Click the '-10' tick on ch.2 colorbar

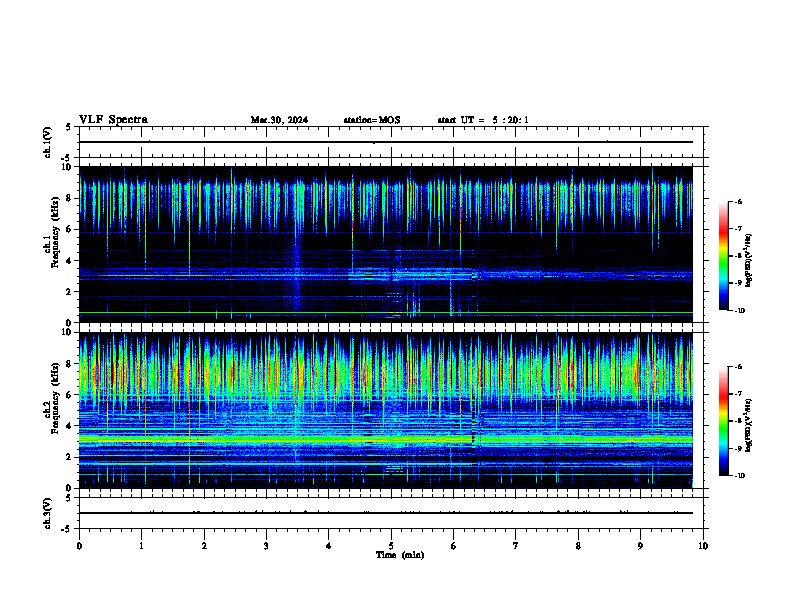739,476
